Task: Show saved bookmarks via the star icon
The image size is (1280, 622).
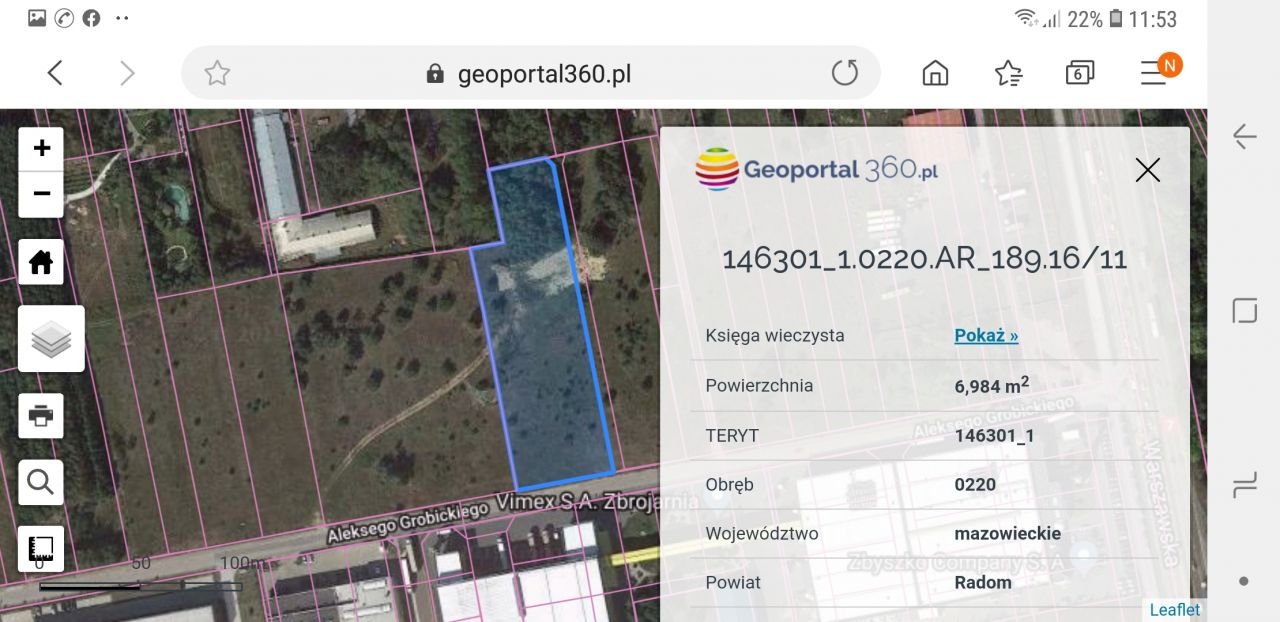Action: click(x=1008, y=72)
